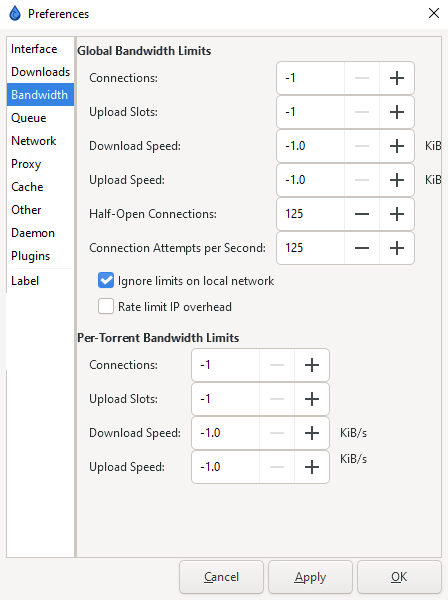Viewport: 448px width, 600px height.
Task: Focus the global Upload Speed input field
Action: coord(310,180)
